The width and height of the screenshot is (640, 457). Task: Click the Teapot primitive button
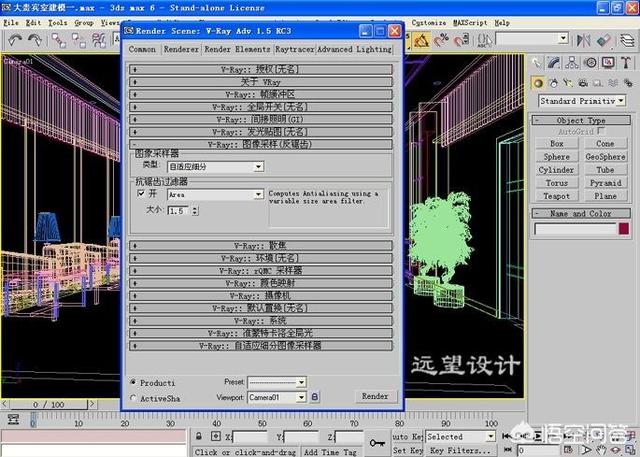[x=557, y=196]
